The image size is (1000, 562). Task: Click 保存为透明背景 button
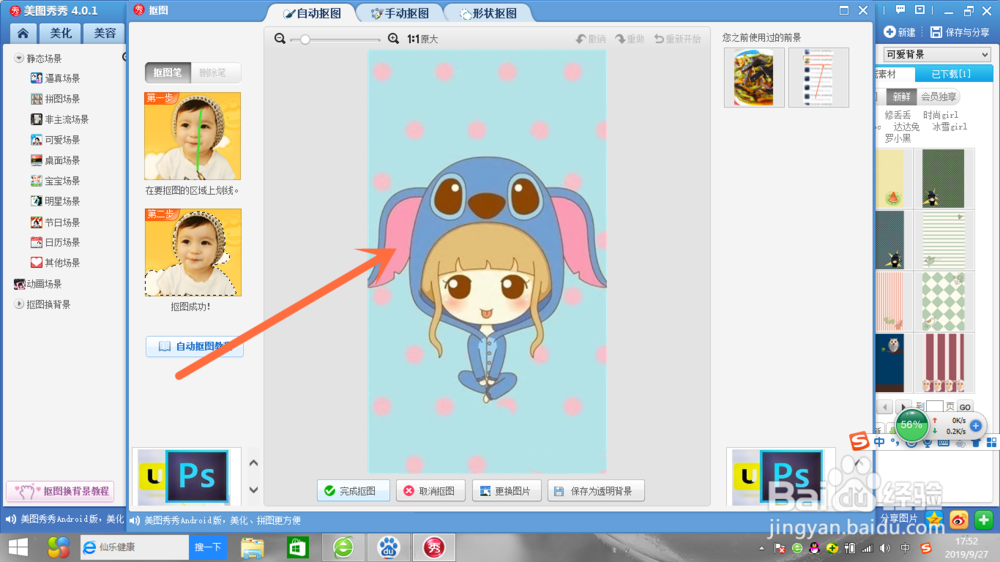click(596, 491)
